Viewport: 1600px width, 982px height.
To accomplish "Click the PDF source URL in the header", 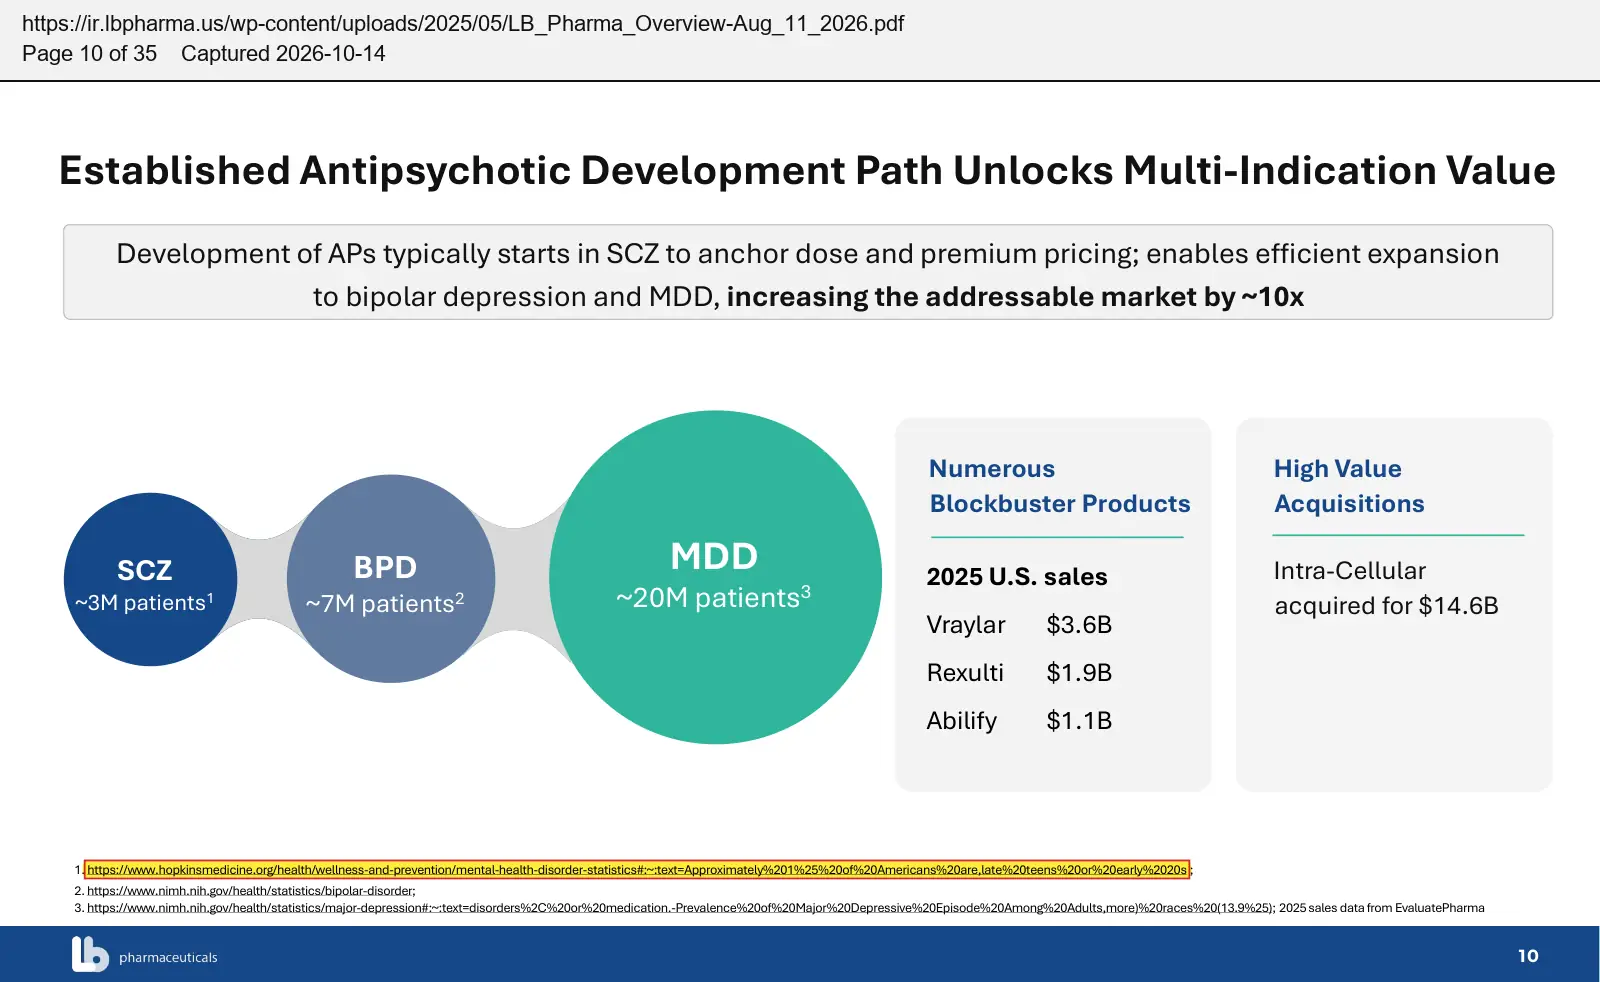I will [463, 24].
